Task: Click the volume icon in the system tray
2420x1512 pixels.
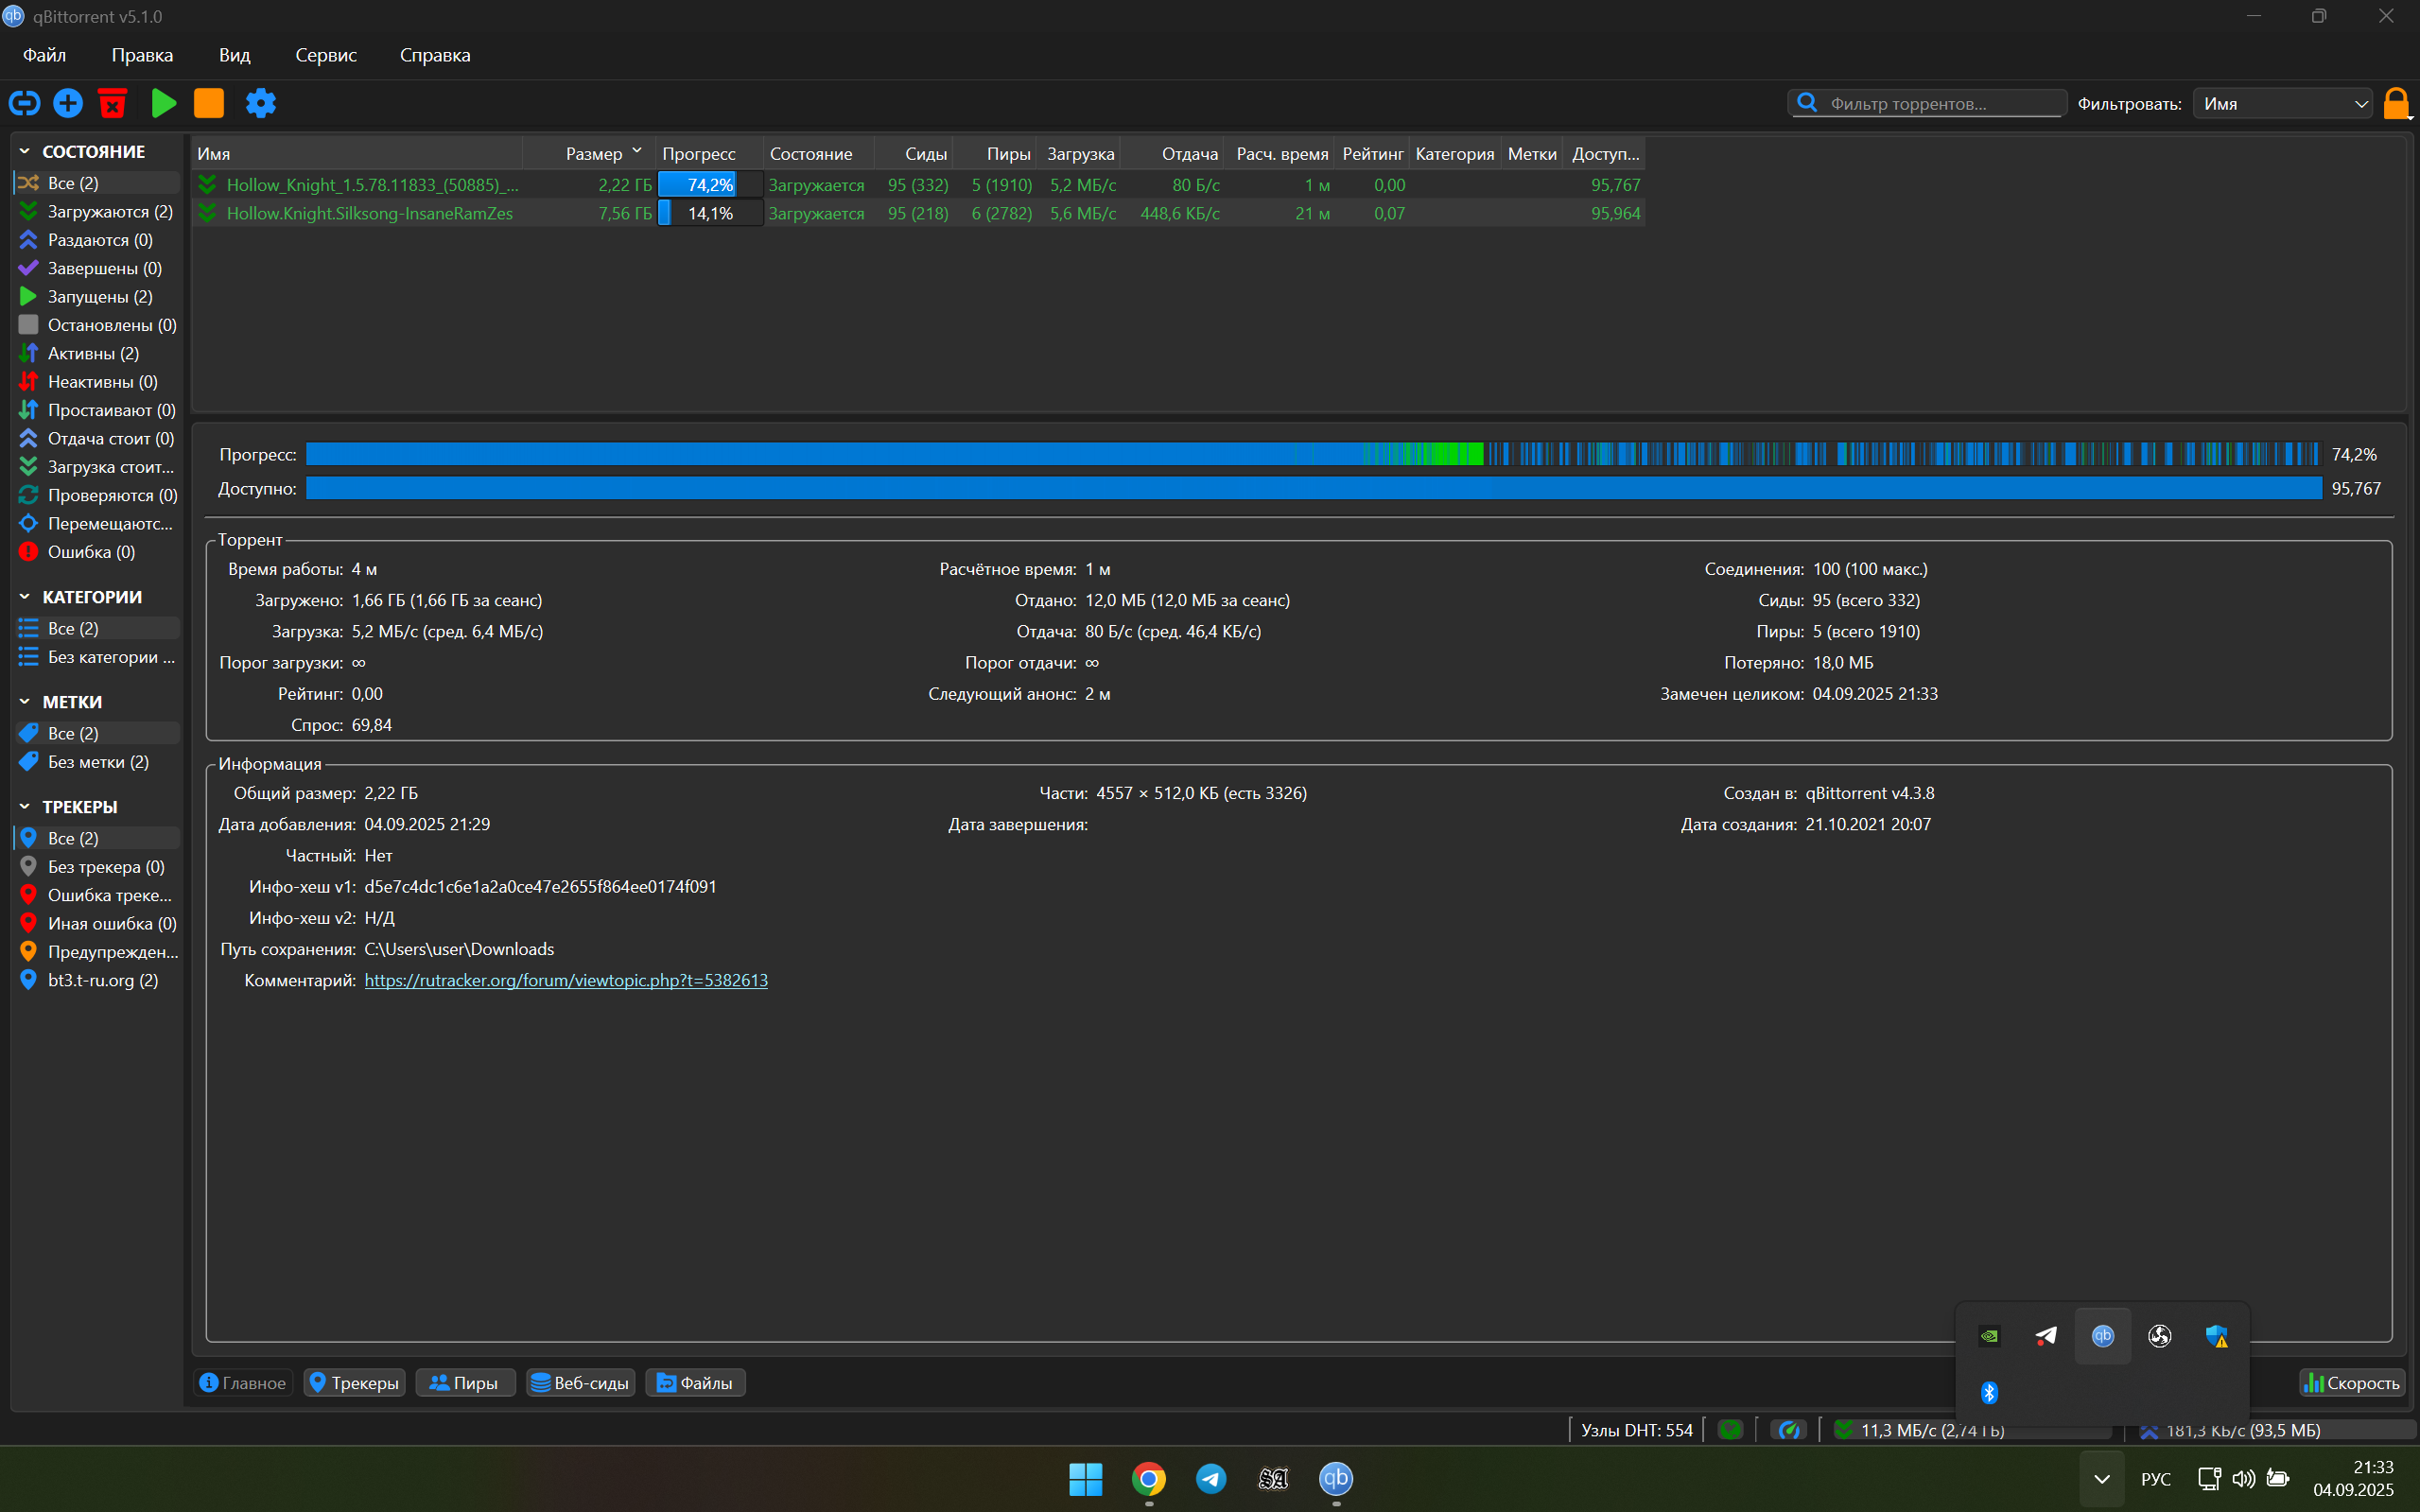Action: pos(2243,1478)
